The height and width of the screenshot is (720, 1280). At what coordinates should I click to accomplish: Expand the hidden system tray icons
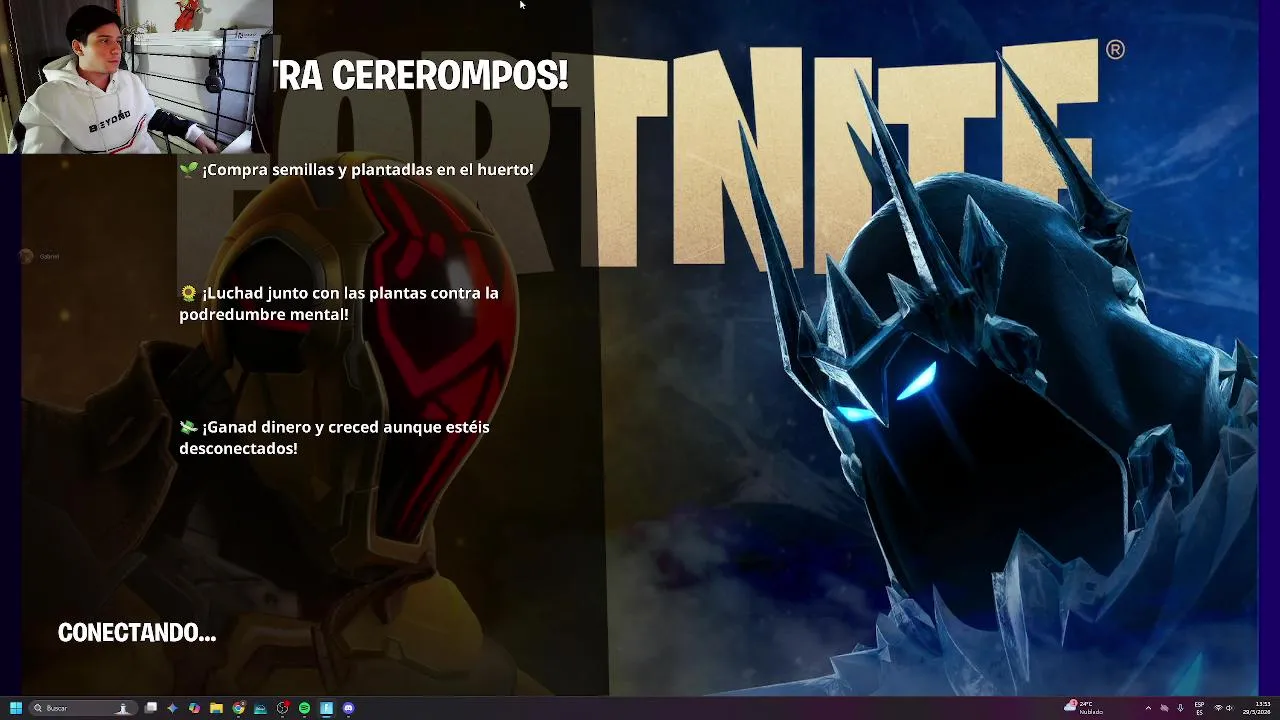[1148, 708]
